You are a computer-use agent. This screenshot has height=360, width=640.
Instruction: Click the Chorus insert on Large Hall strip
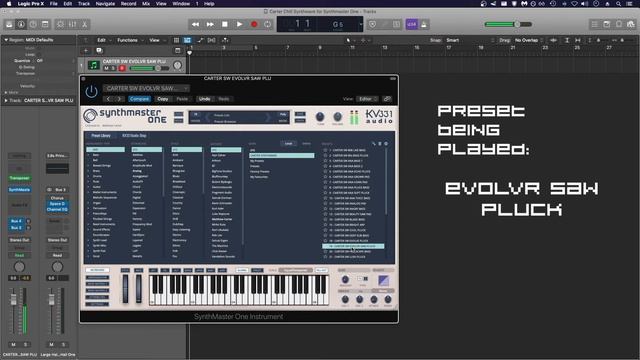(x=57, y=198)
